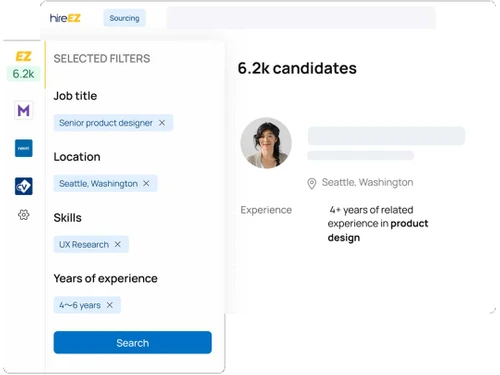This screenshot has width=500, height=375.
Task: Click the Senior product designer chip
Action: (113, 123)
